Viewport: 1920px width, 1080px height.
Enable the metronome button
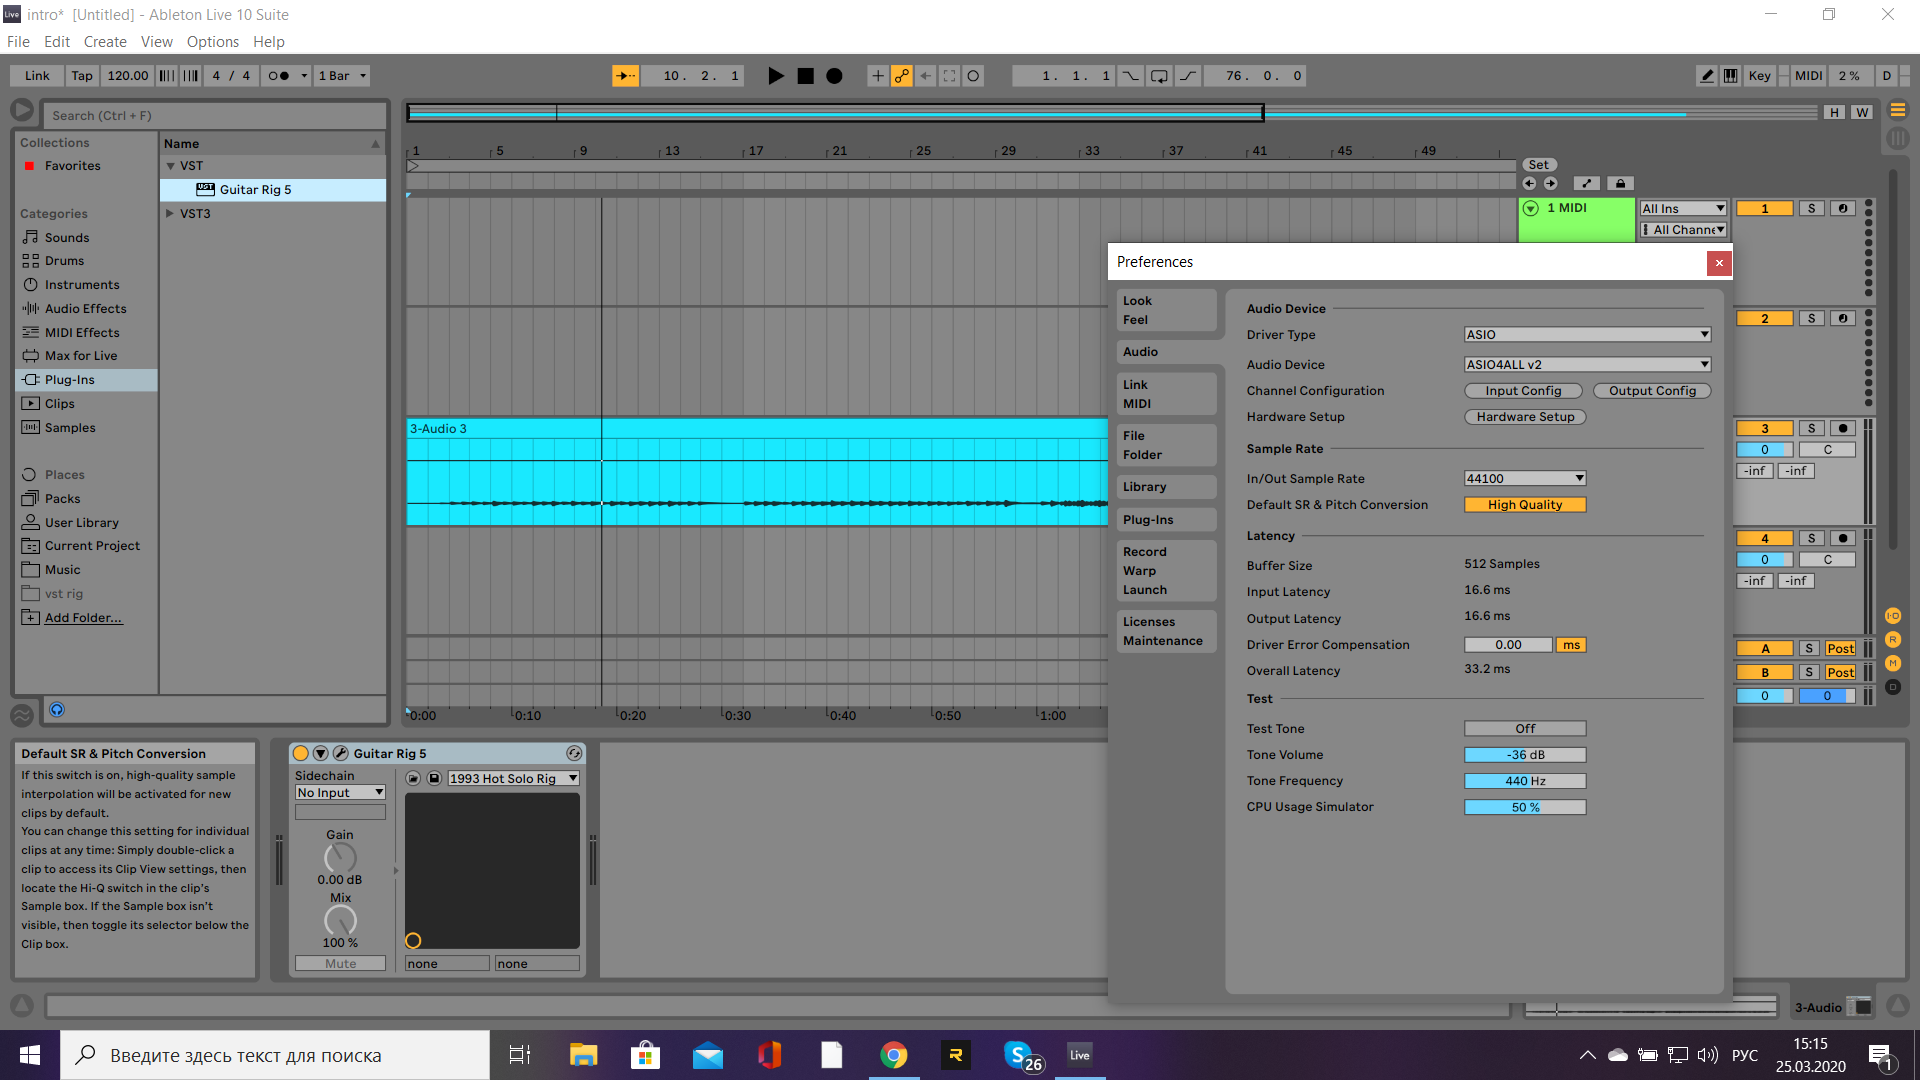pyautogui.click(x=279, y=76)
